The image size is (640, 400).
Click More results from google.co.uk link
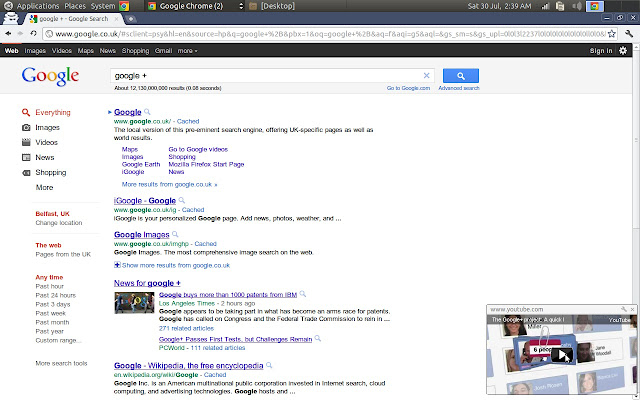click(169, 184)
